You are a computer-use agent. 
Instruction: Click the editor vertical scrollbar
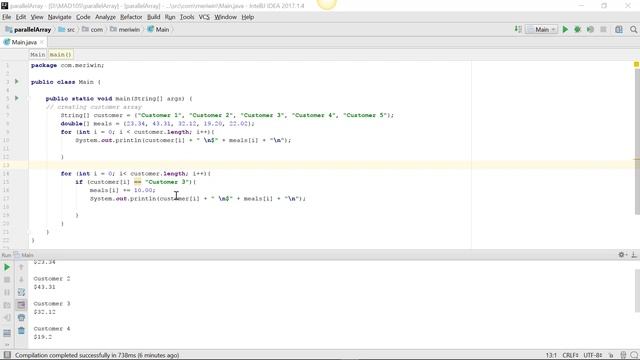637,141
